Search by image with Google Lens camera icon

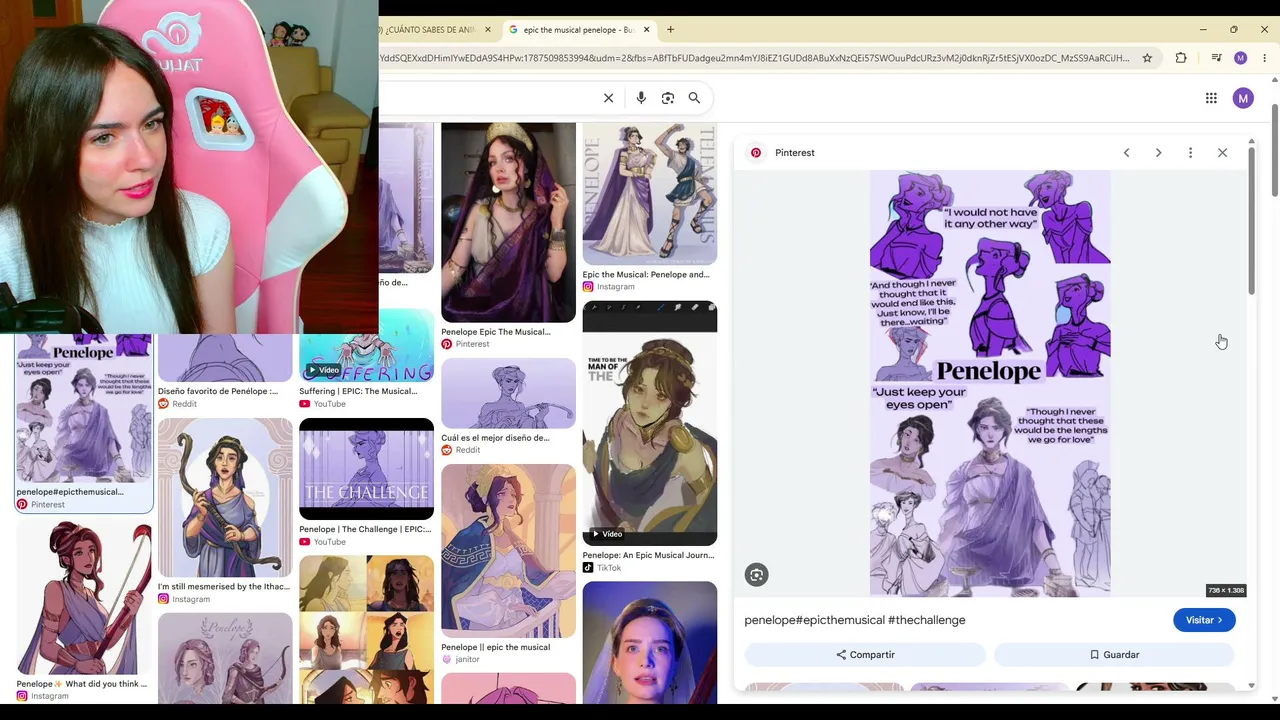(x=668, y=98)
